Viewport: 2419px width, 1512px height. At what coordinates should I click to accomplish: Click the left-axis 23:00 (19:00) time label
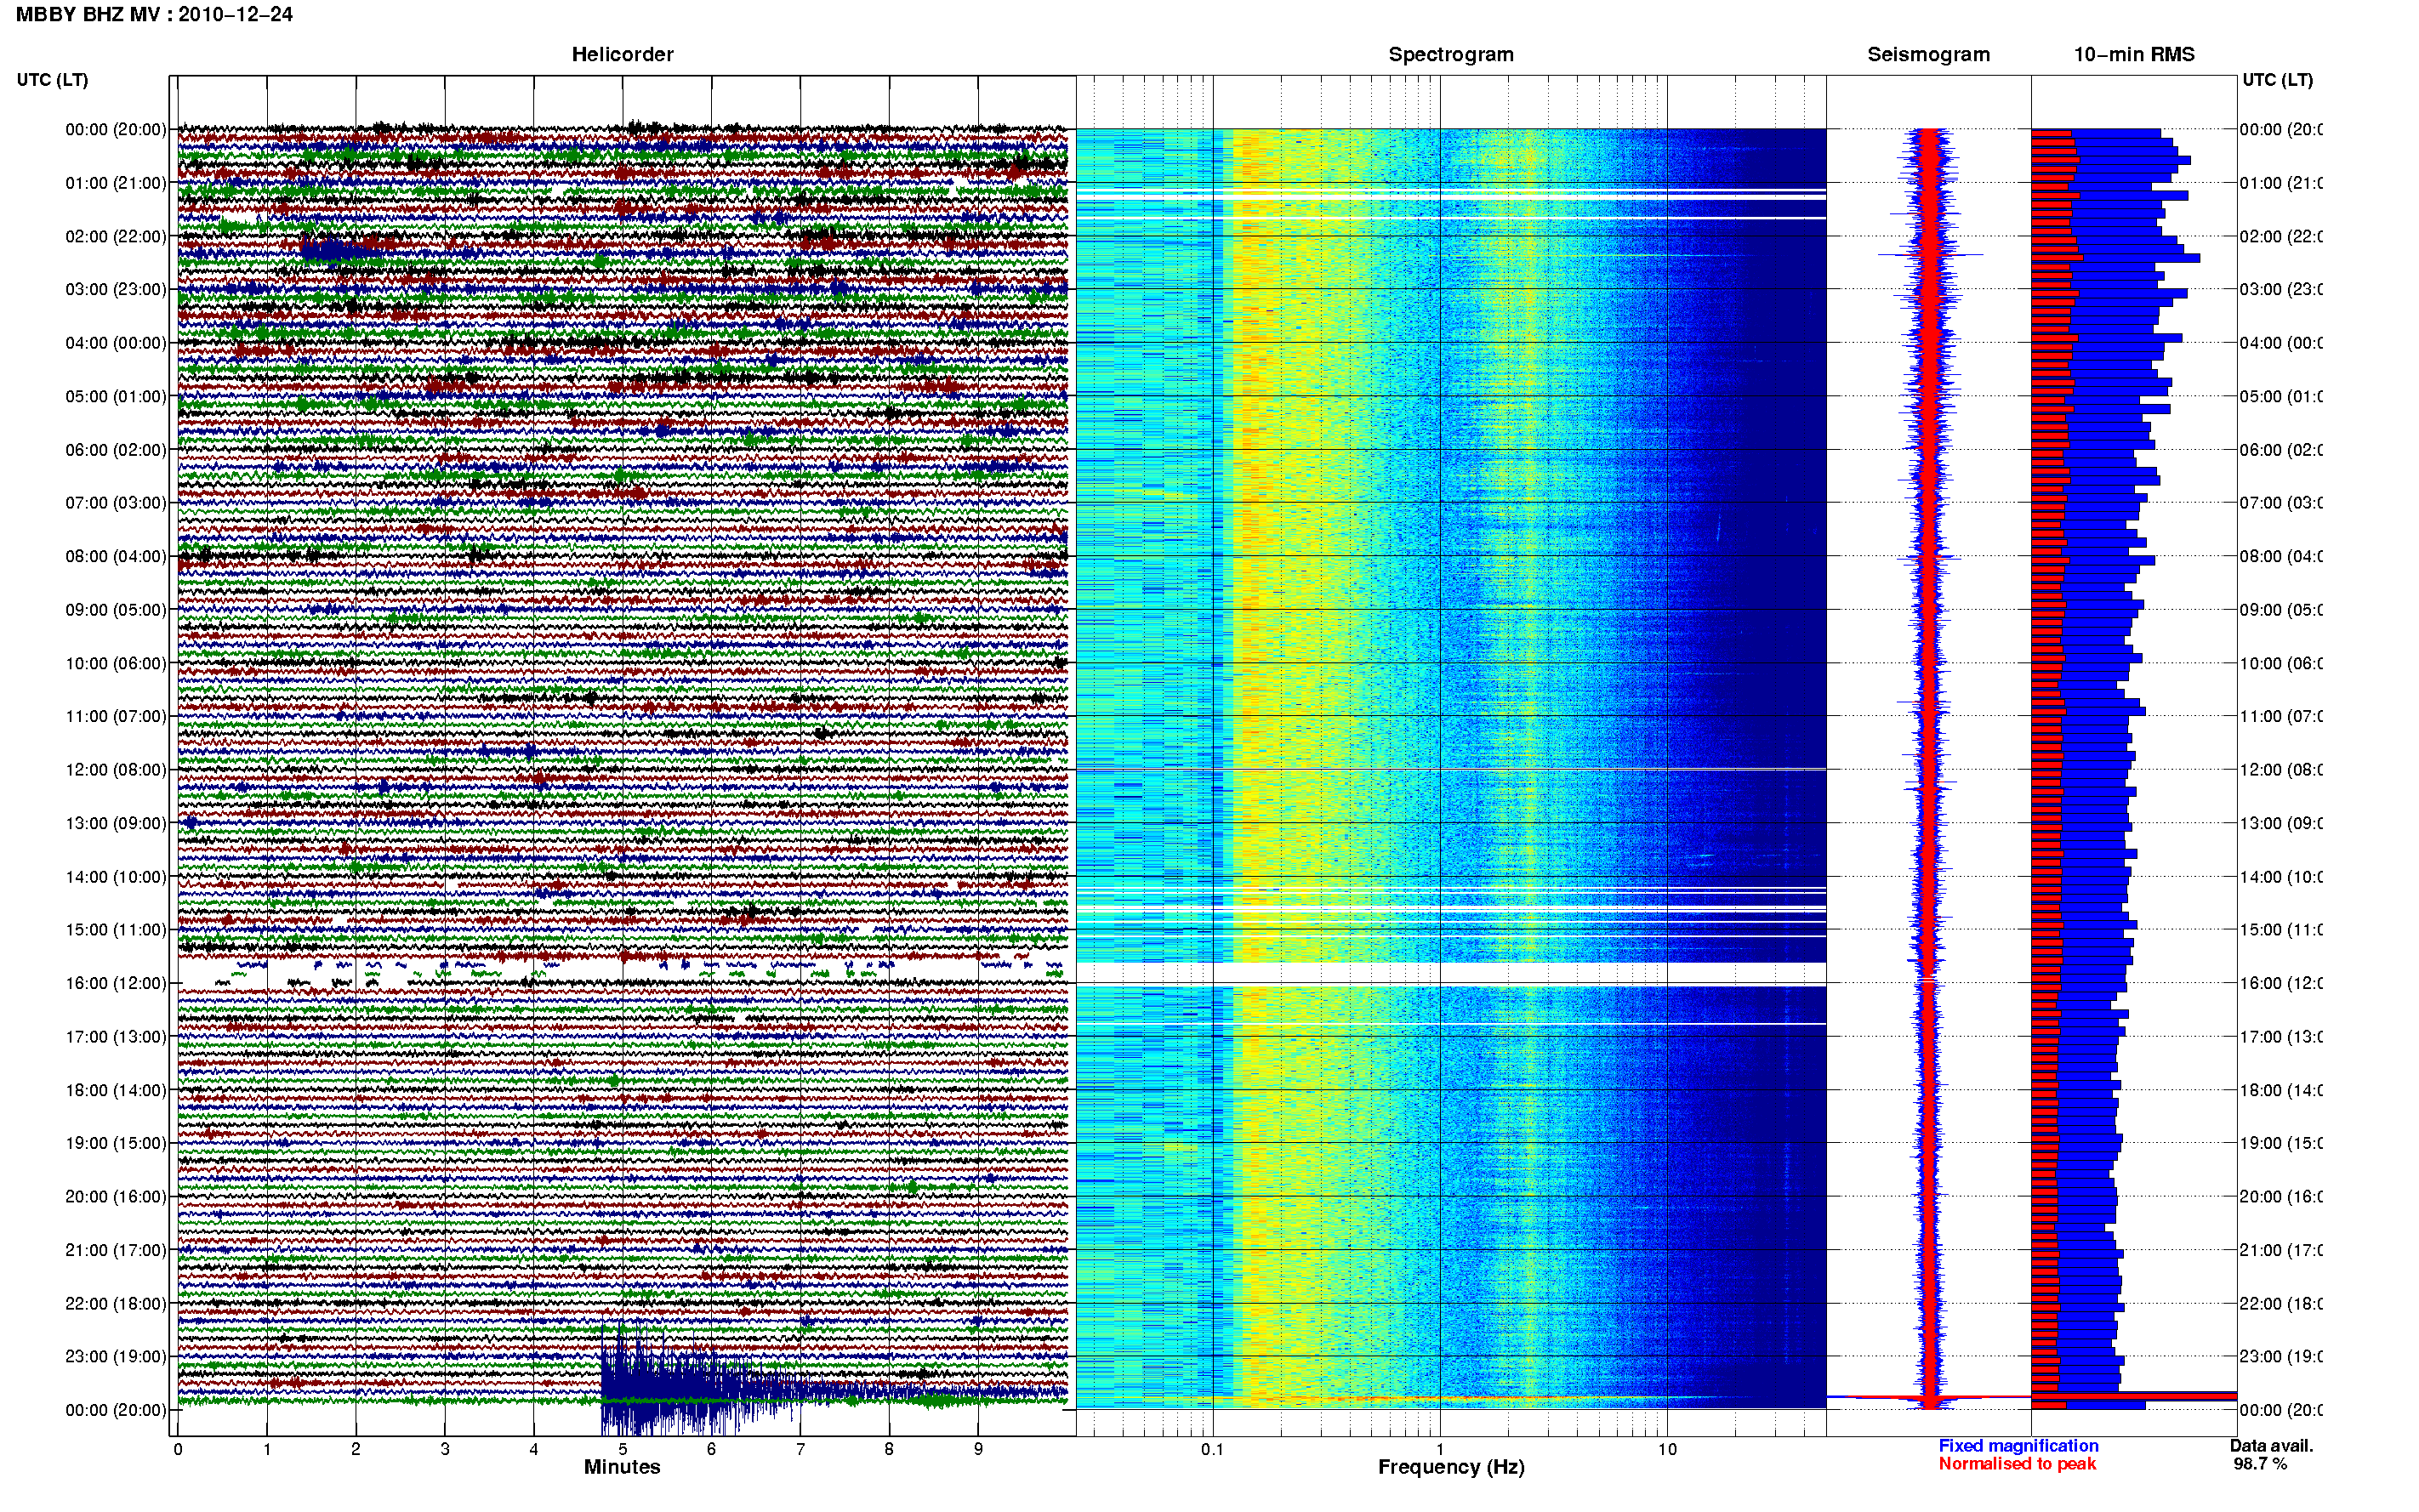click(x=116, y=1357)
